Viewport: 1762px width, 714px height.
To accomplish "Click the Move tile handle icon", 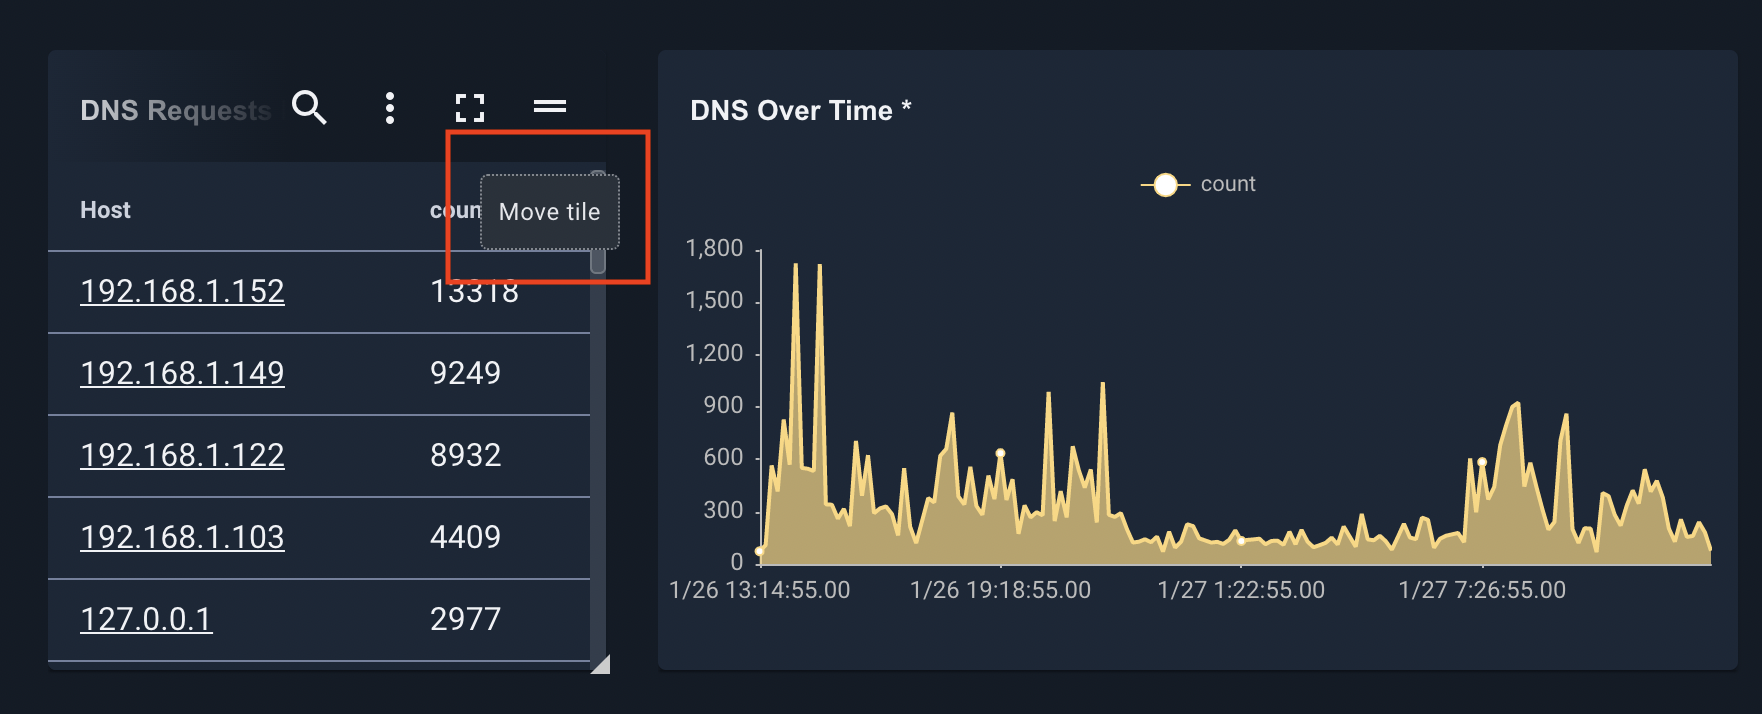I will (x=550, y=106).
